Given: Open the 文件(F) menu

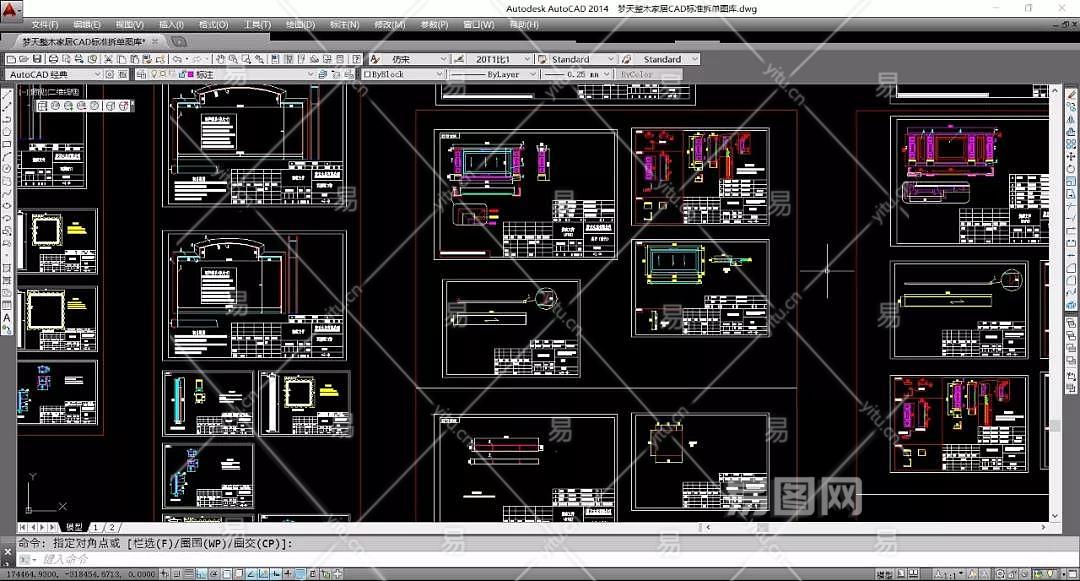Looking at the screenshot, I should (45, 25).
